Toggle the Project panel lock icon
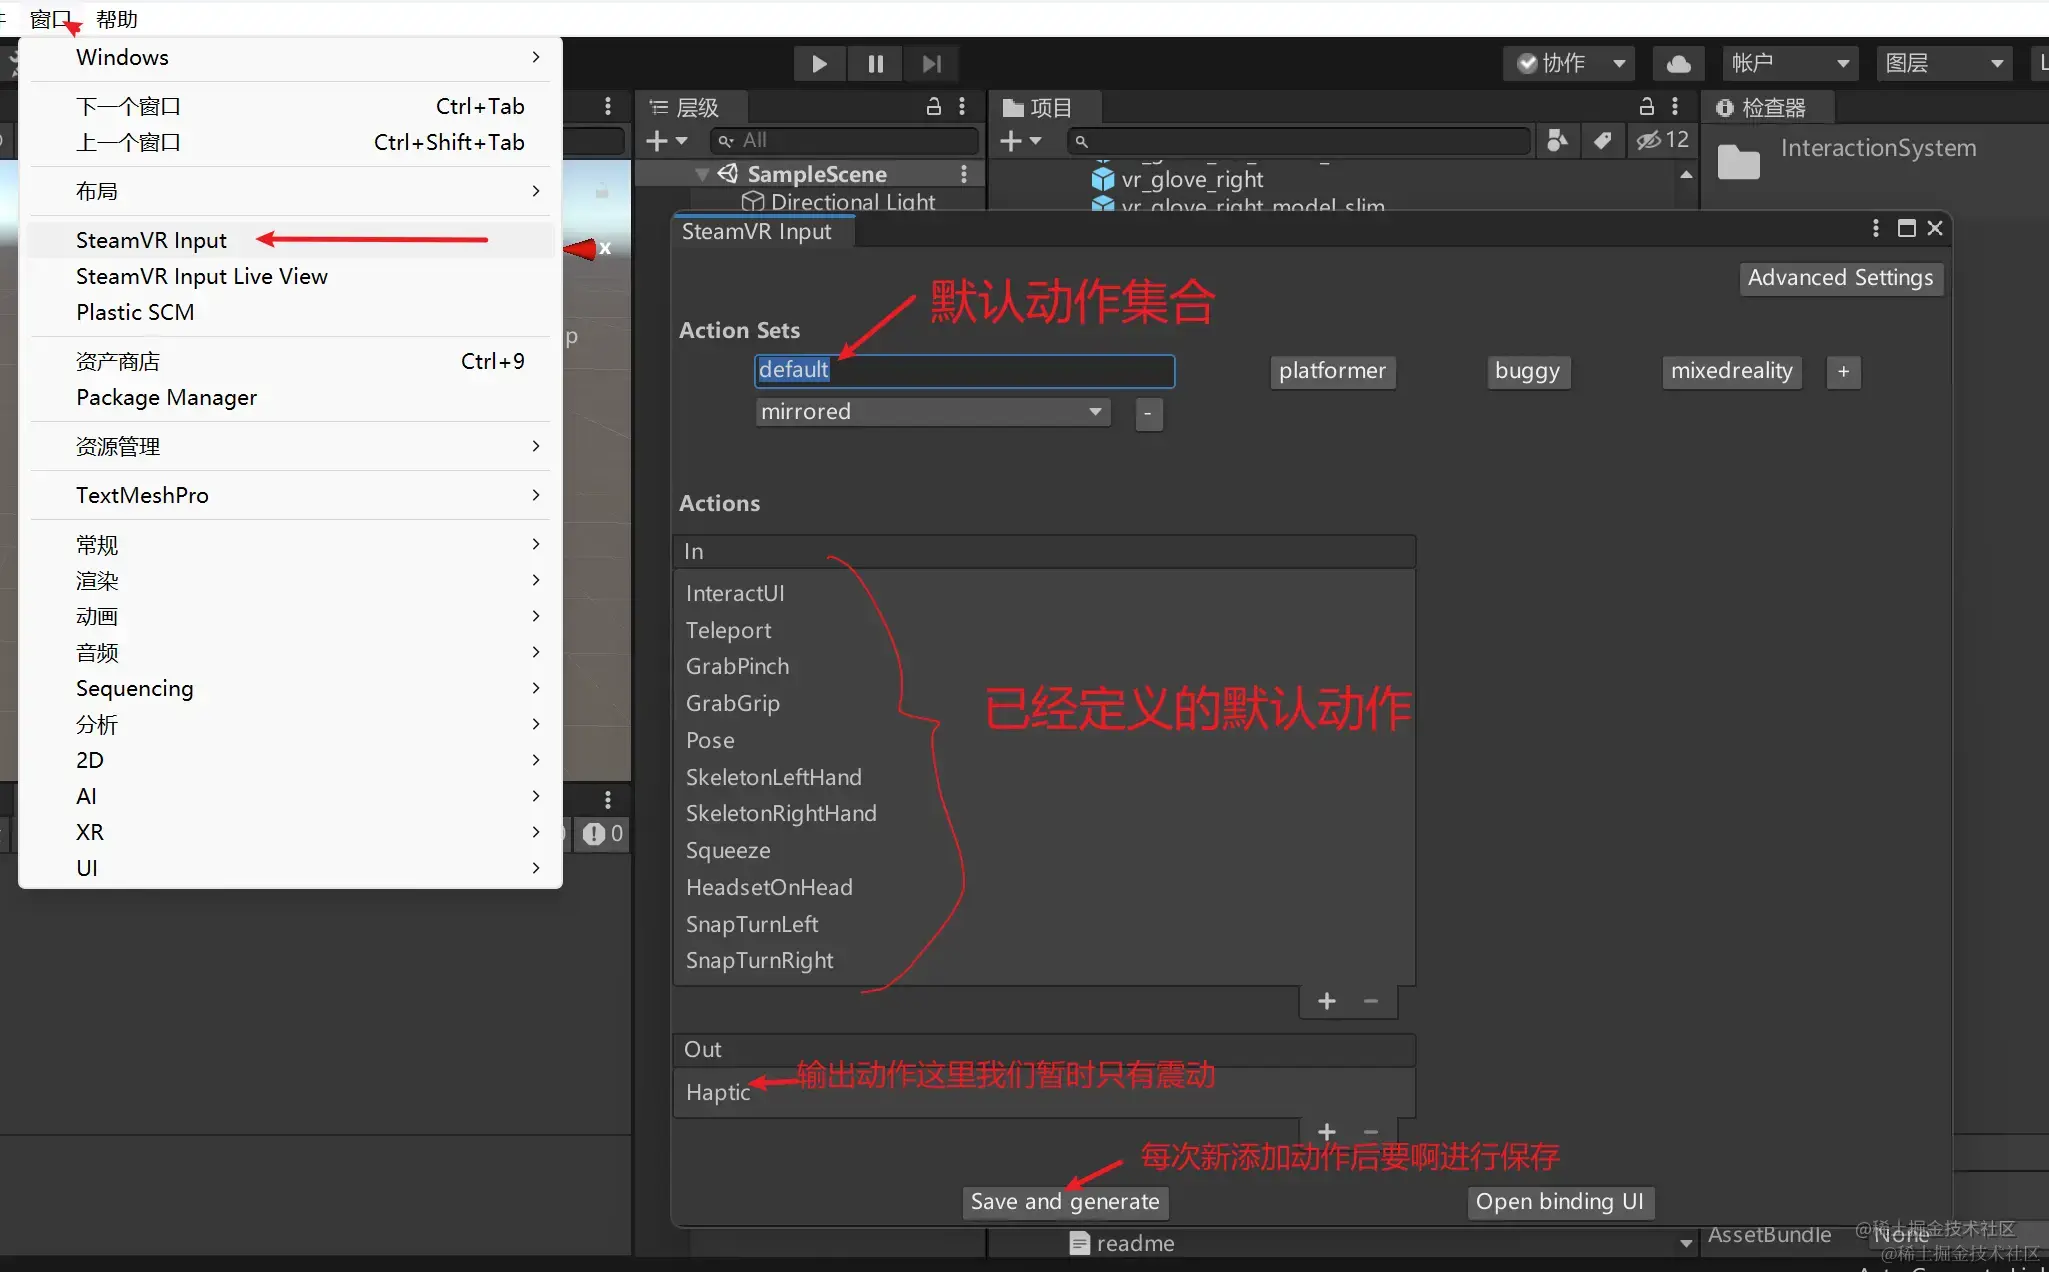2049x1272 pixels. 1647,107
